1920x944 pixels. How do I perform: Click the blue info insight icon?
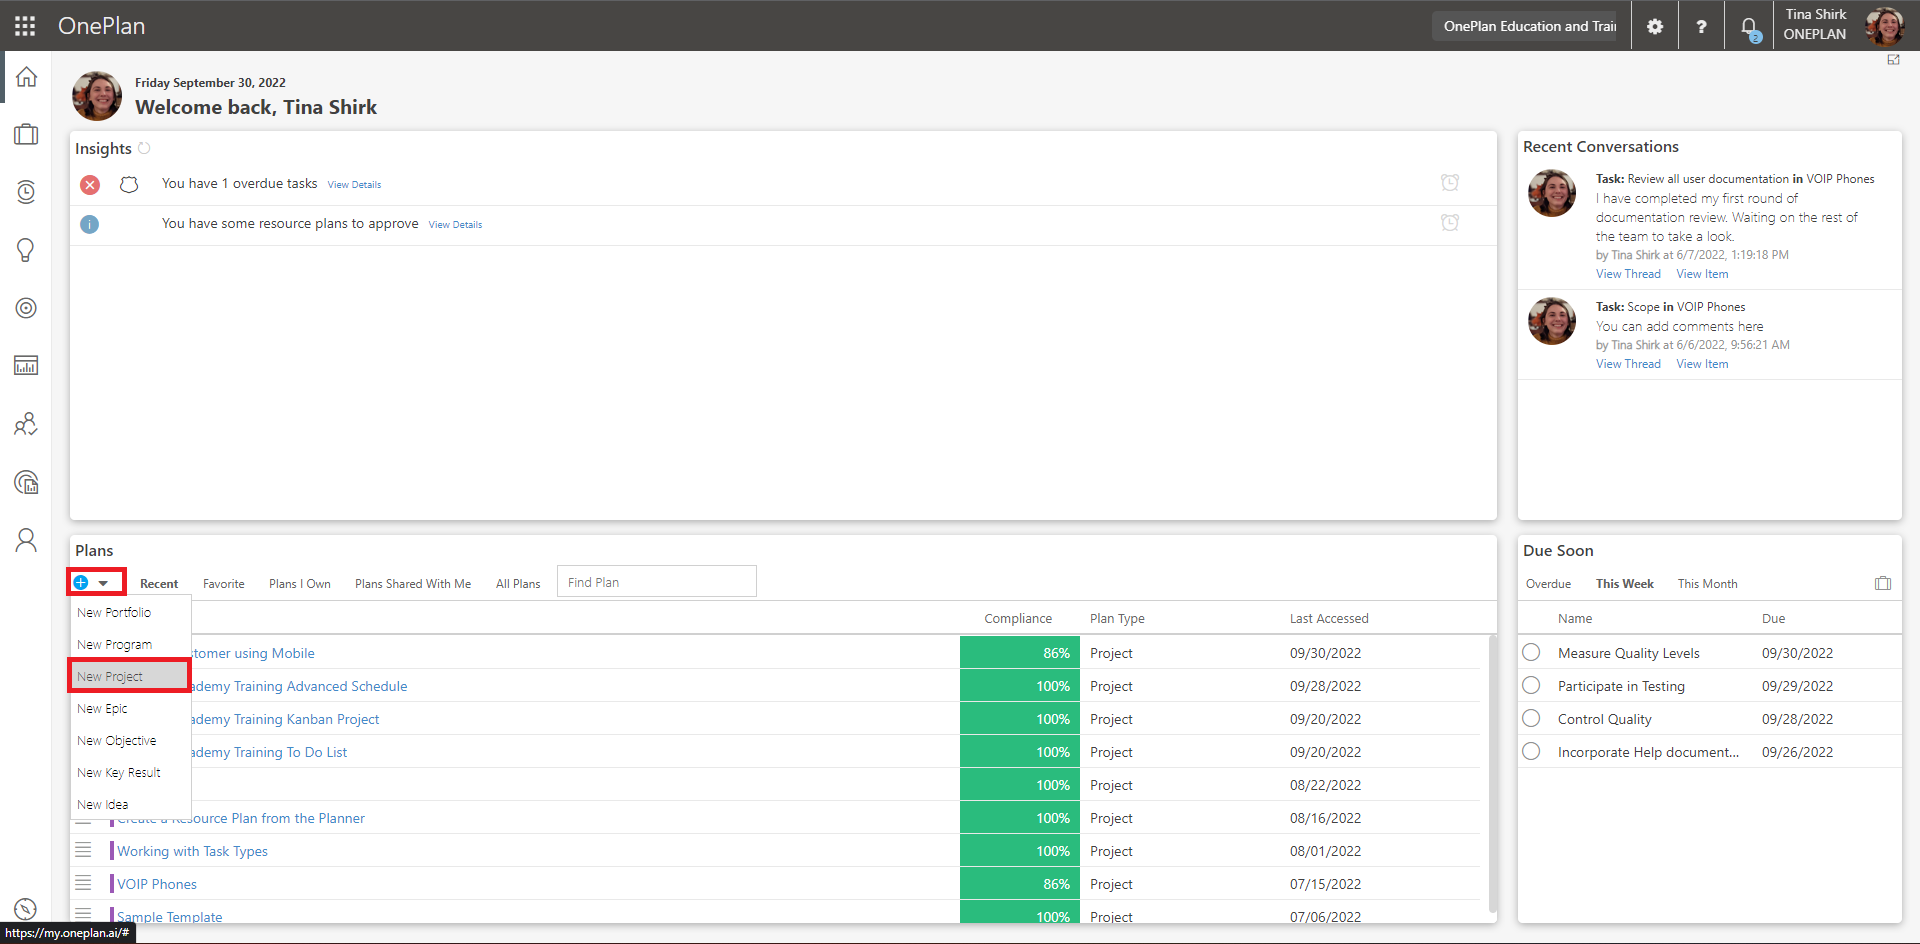click(90, 224)
